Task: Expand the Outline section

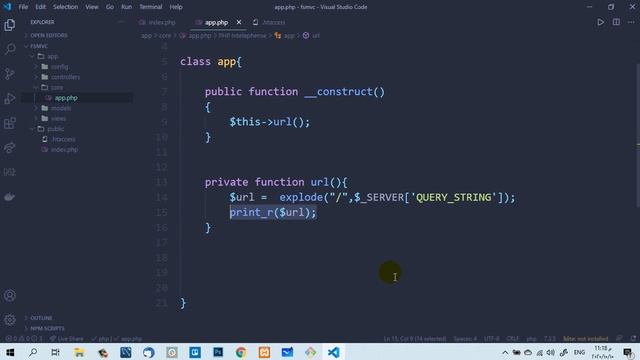Action: click(41, 318)
